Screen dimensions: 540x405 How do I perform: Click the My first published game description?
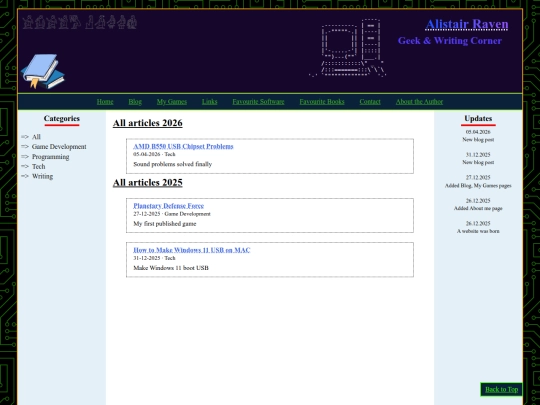(x=165, y=224)
